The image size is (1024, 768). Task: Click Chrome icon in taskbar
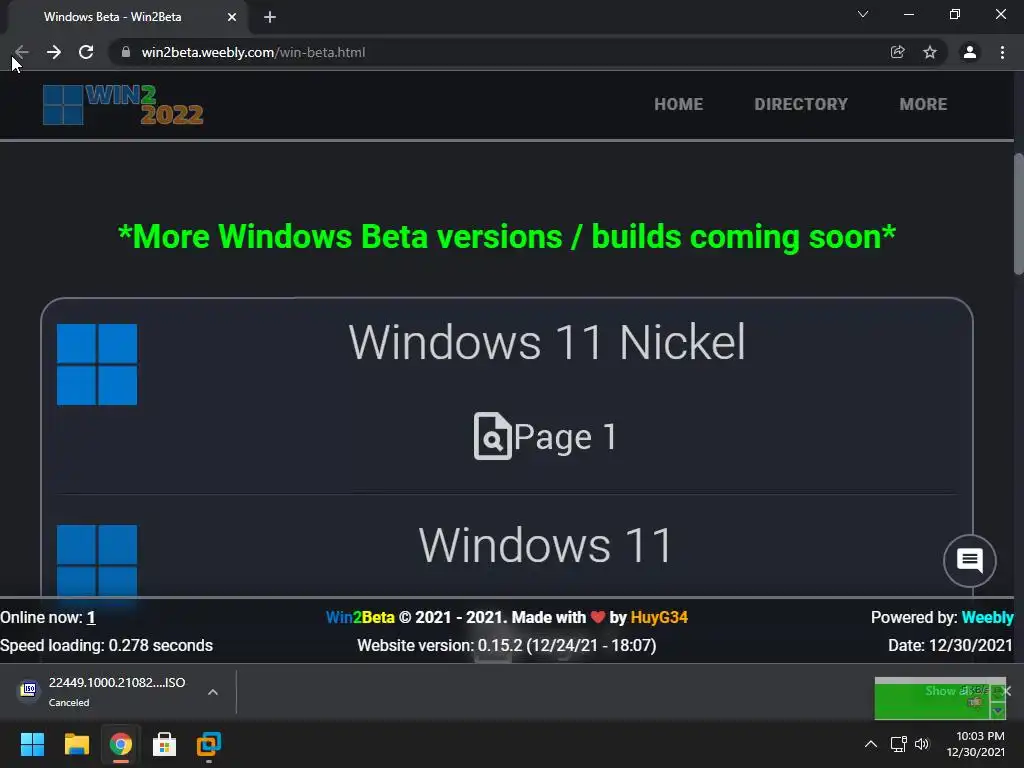[x=121, y=744]
